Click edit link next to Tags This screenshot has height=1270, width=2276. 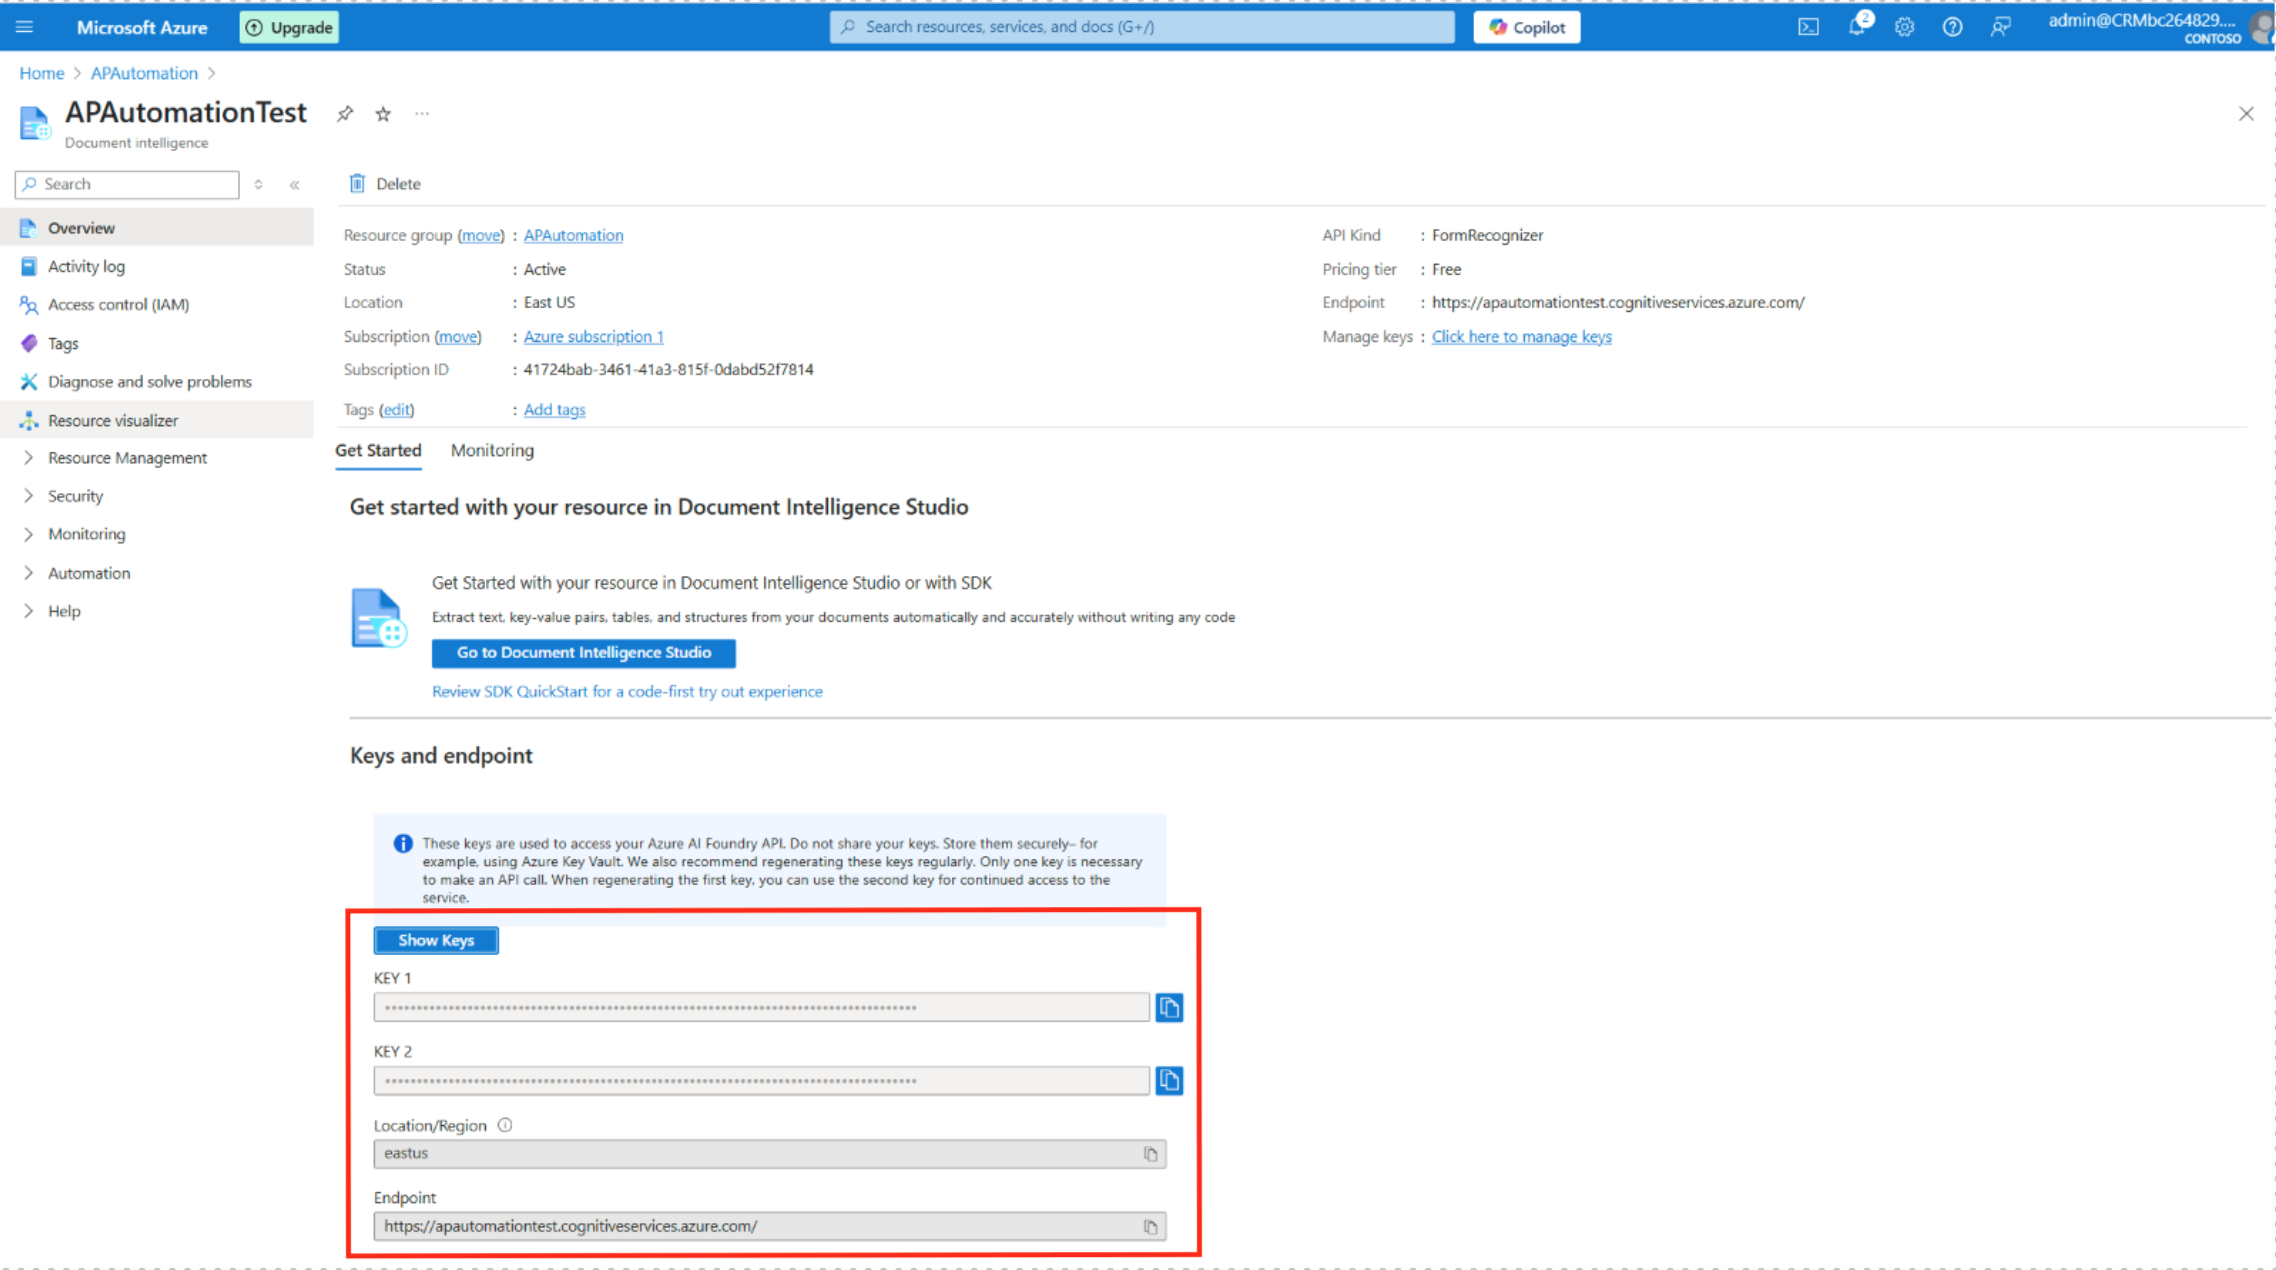(x=397, y=409)
